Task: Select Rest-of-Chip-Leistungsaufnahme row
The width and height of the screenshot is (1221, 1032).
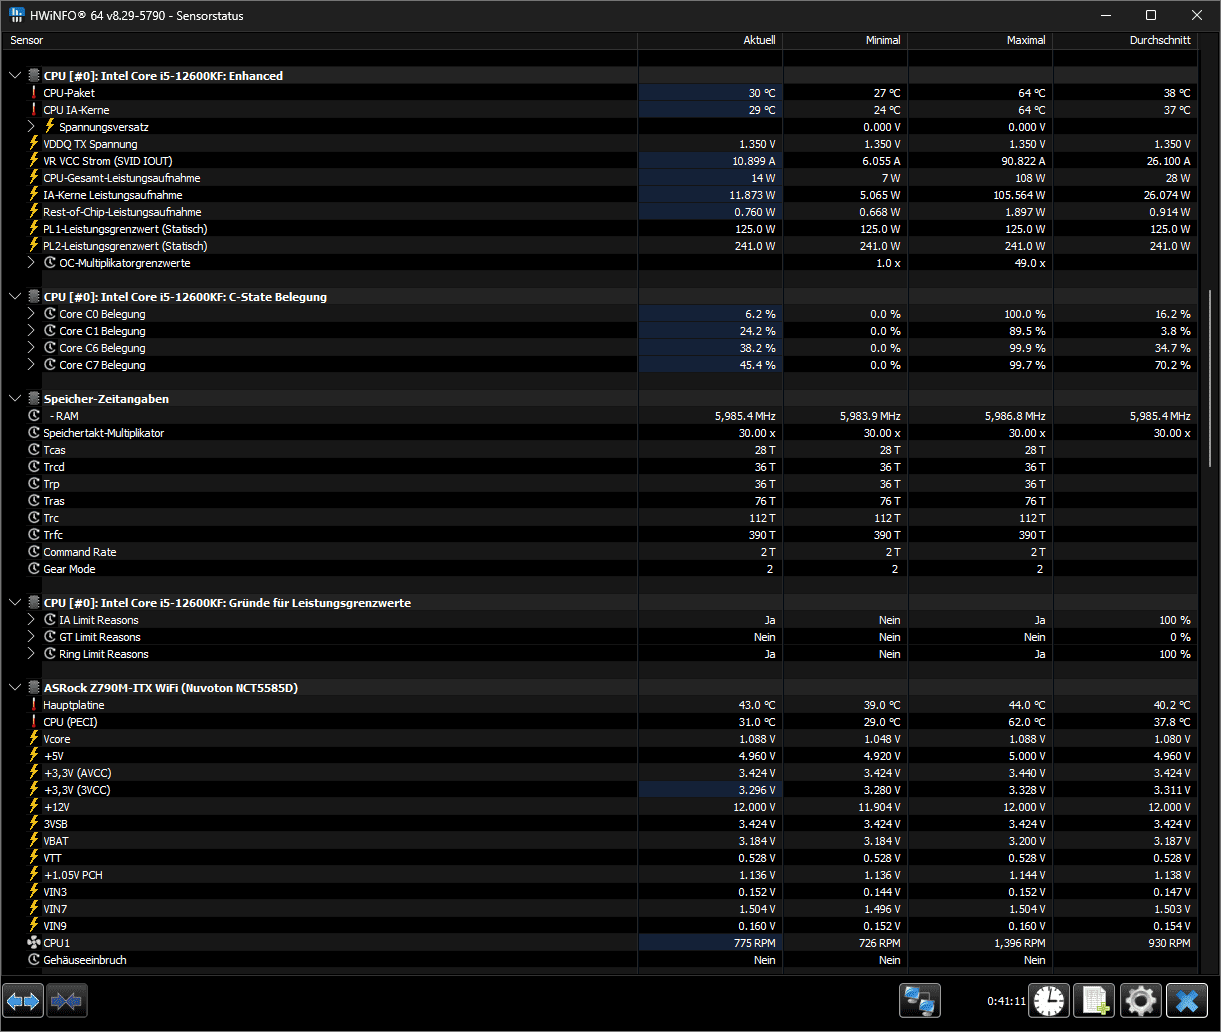Action: (x=600, y=212)
